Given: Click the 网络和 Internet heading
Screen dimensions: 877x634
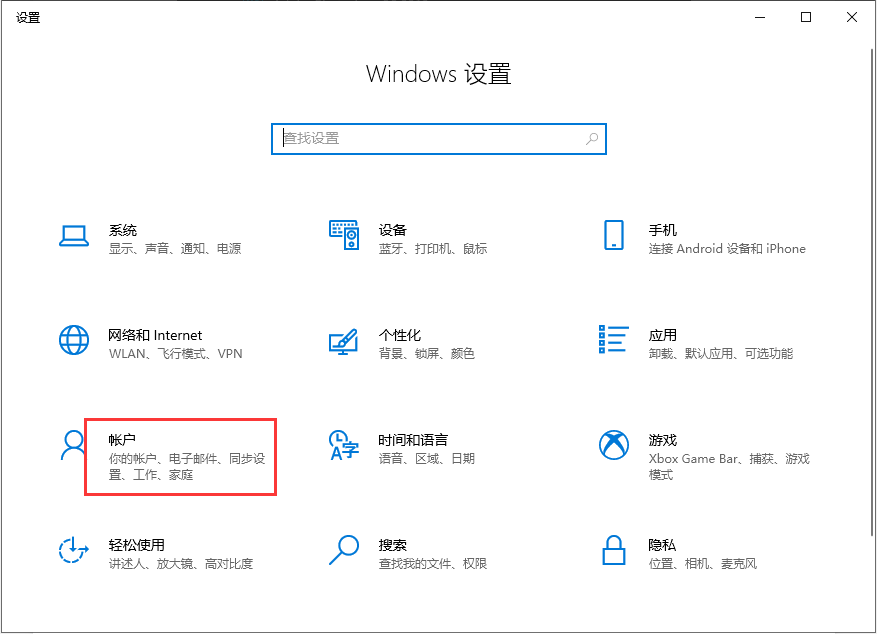Looking at the screenshot, I should point(155,335).
